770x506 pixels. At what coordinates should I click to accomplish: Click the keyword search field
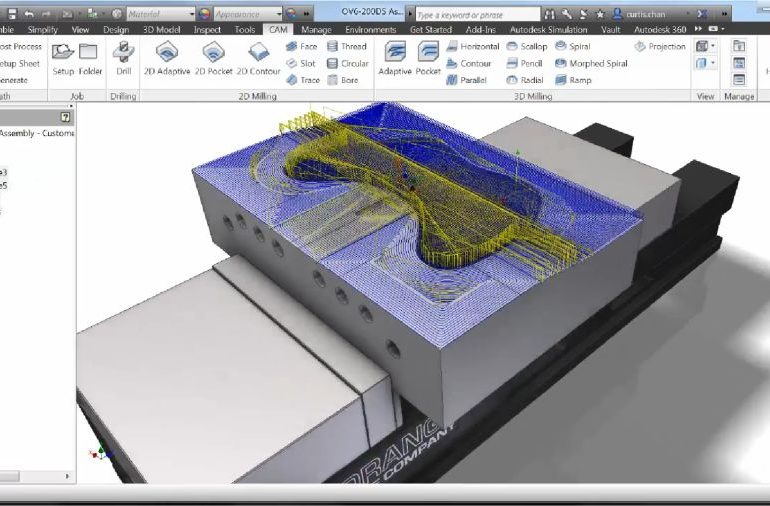[475, 14]
